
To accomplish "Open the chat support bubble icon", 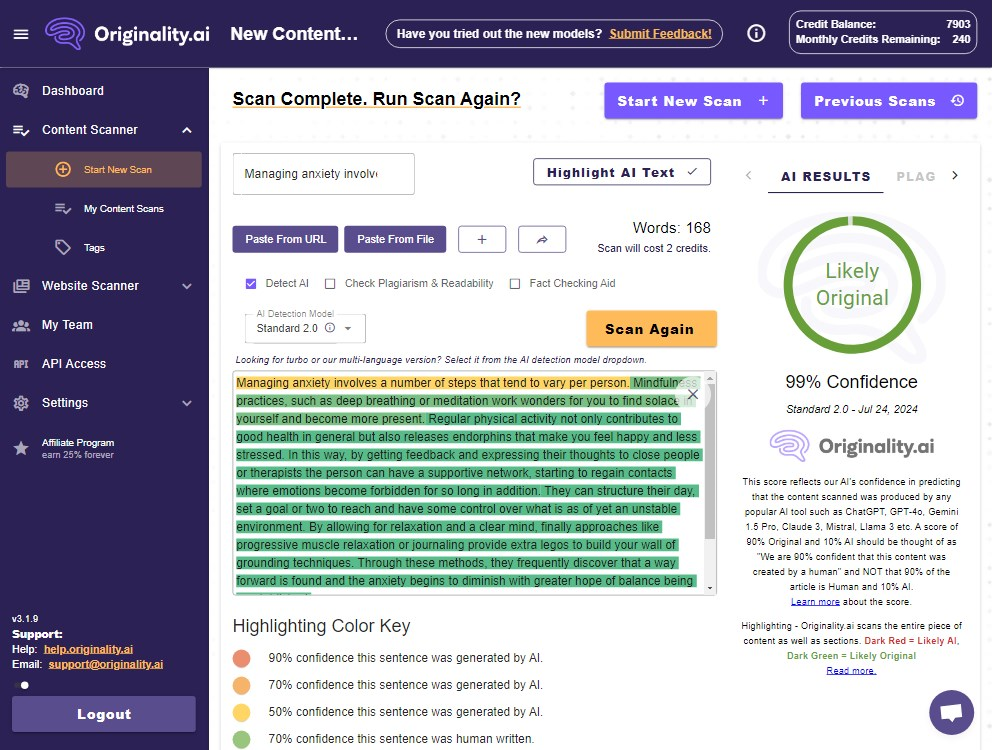I will tap(951, 712).
